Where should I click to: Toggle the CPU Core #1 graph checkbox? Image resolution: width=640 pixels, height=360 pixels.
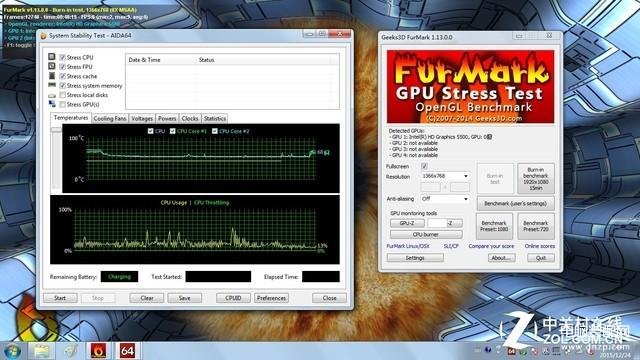(173, 131)
